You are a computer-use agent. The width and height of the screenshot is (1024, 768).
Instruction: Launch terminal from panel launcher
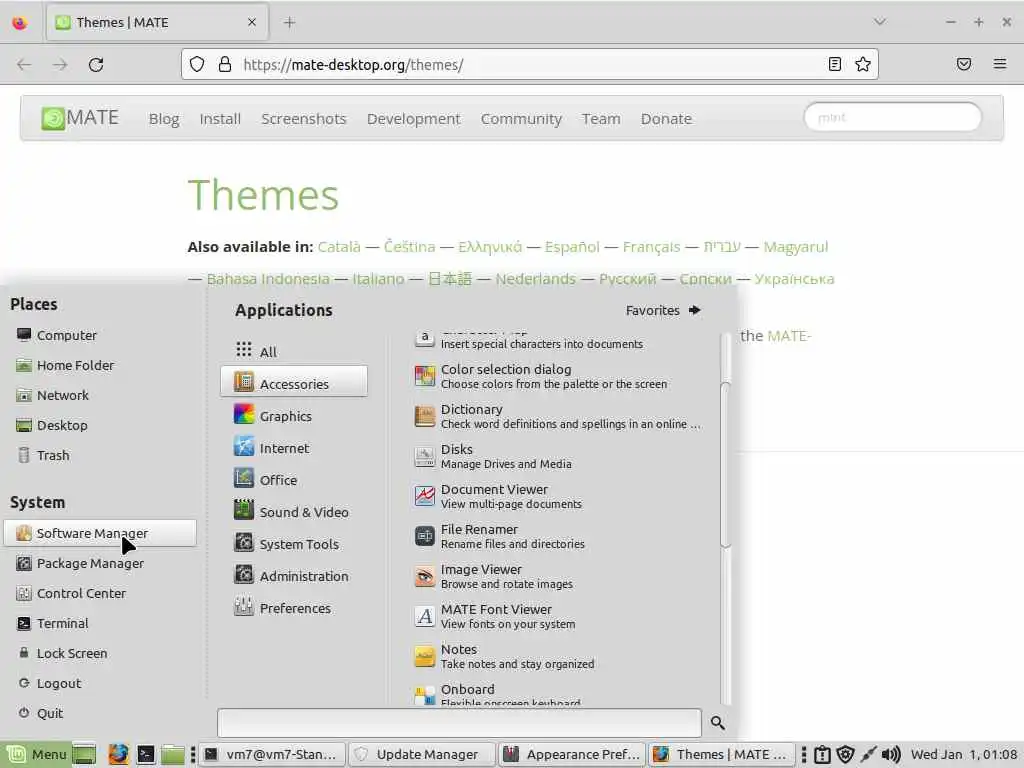pyautogui.click(x=146, y=754)
